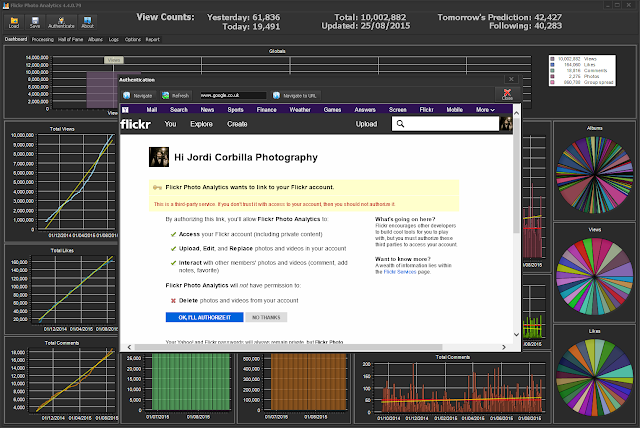640x428 pixels.
Task: Click the browser scroll up arrow
Action: click(516, 112)
